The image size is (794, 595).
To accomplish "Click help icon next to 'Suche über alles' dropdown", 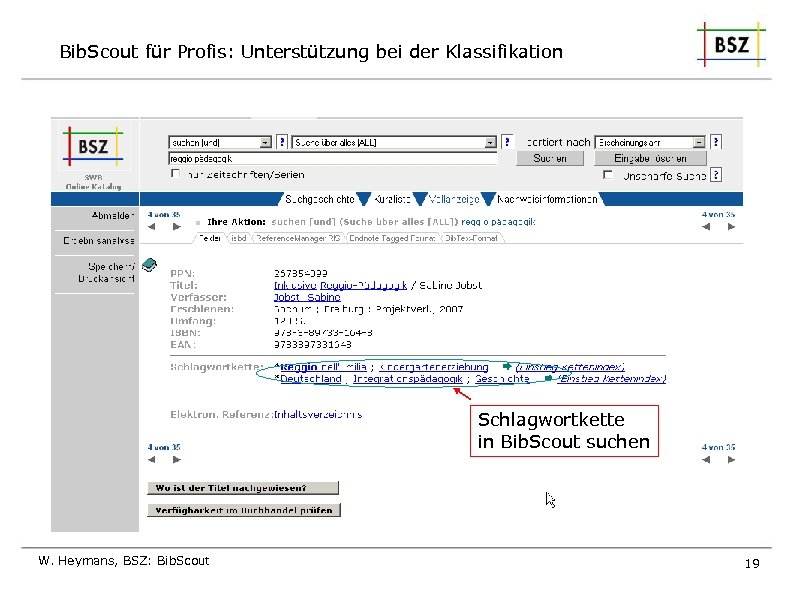I will tap(507, 142).
